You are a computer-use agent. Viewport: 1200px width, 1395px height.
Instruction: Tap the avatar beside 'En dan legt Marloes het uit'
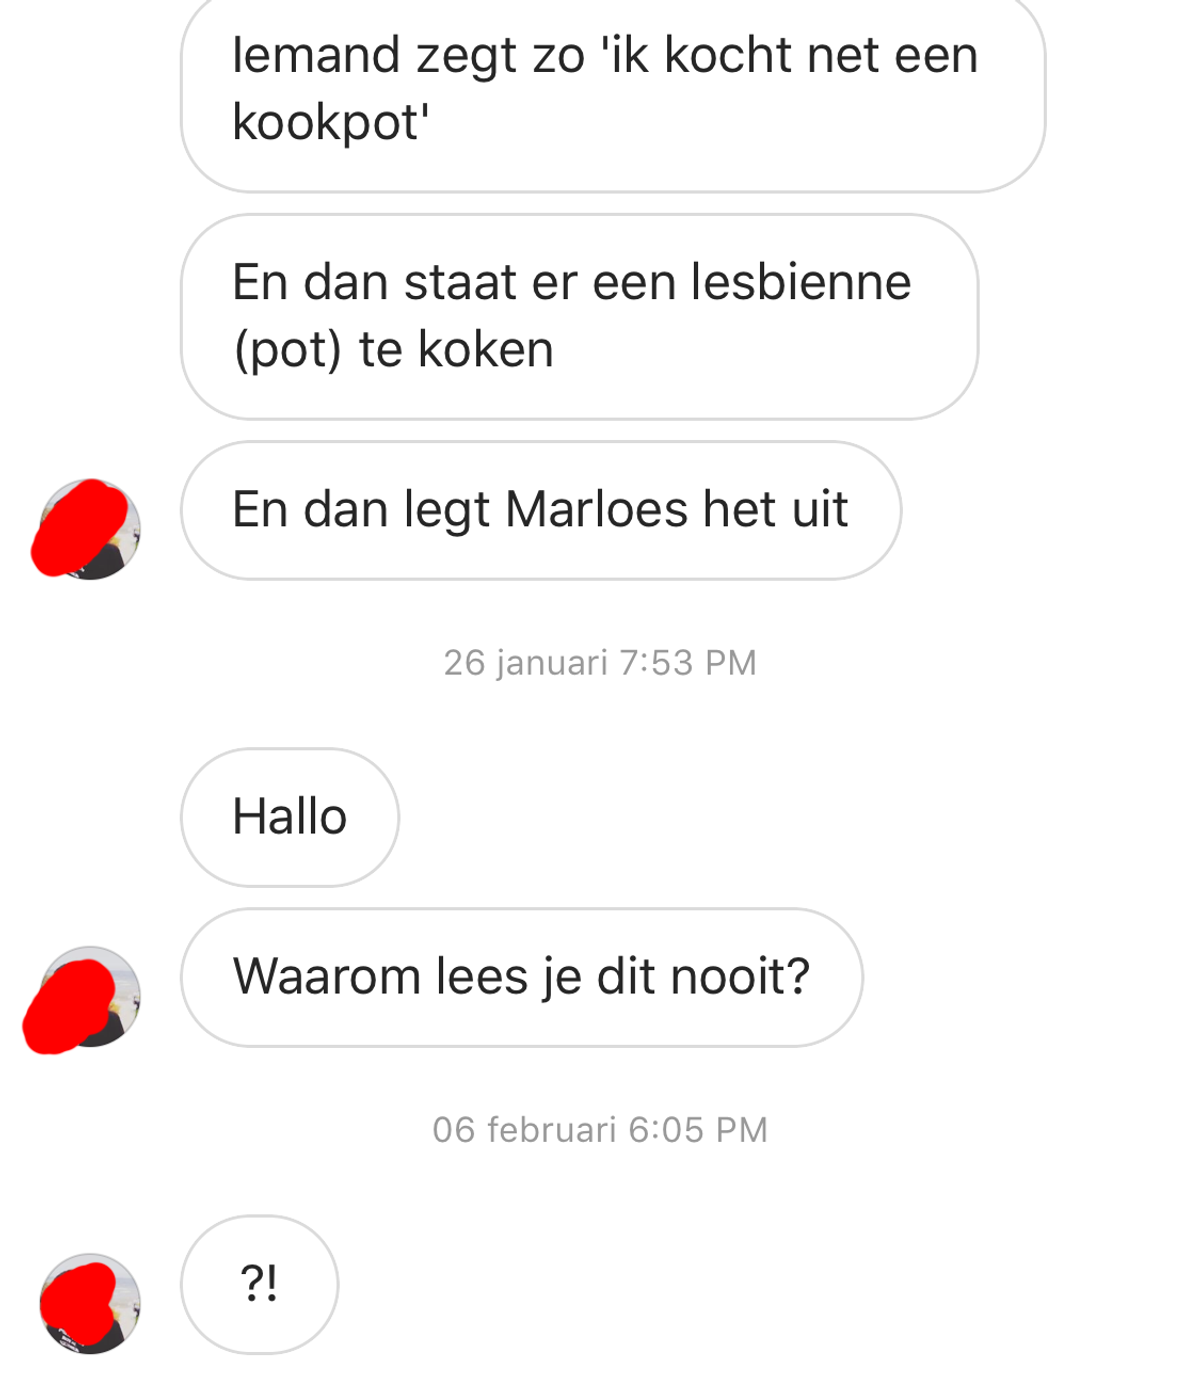(x=90, y=529)
